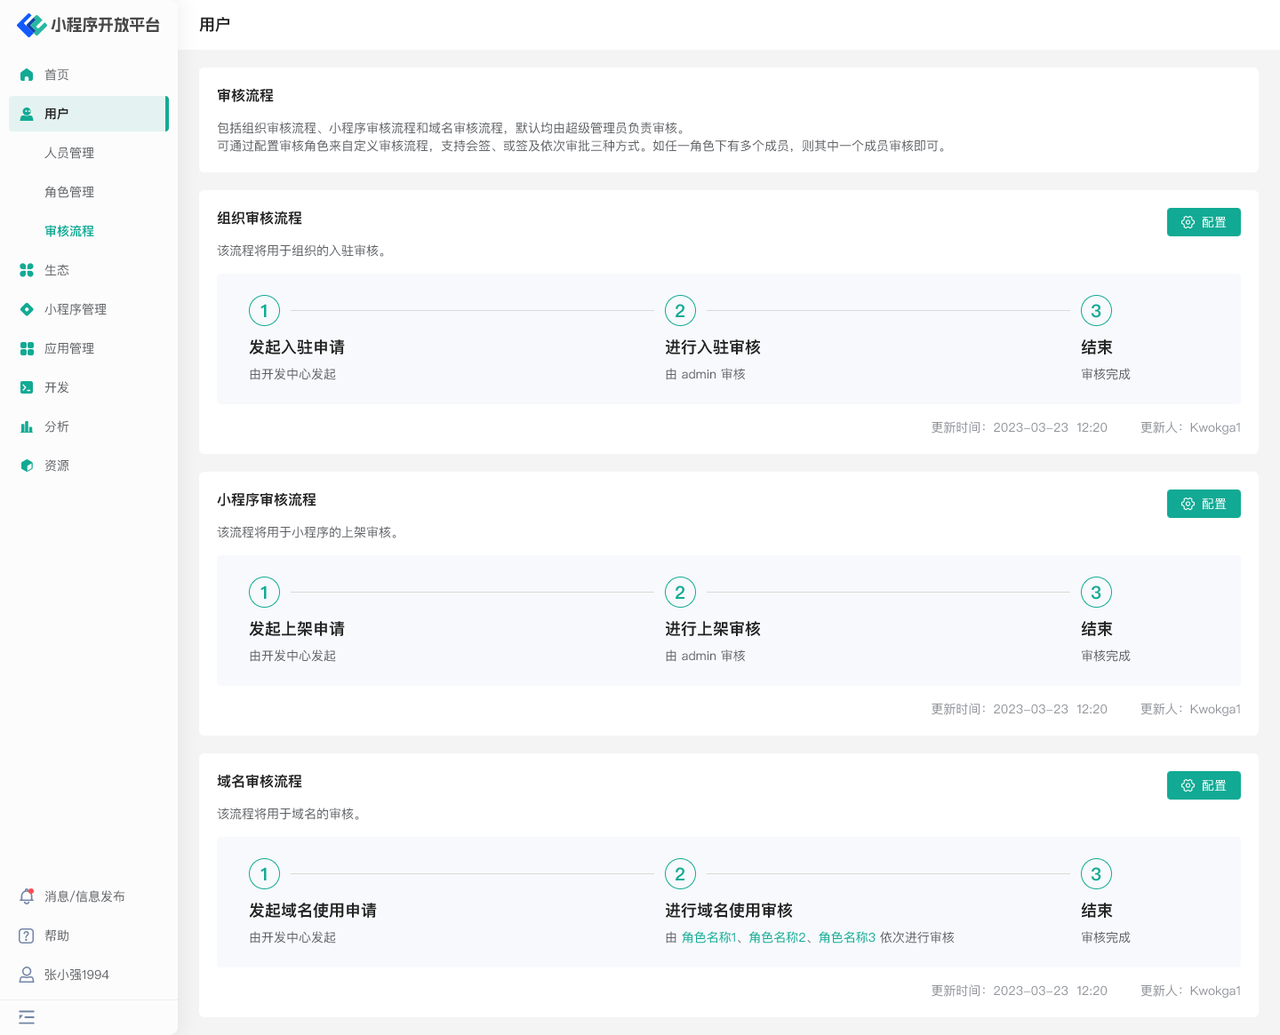Viewport: 1280px width, 1035px height.
Task: Click the 生态 ecosystem icon
Action: [27, 270]
